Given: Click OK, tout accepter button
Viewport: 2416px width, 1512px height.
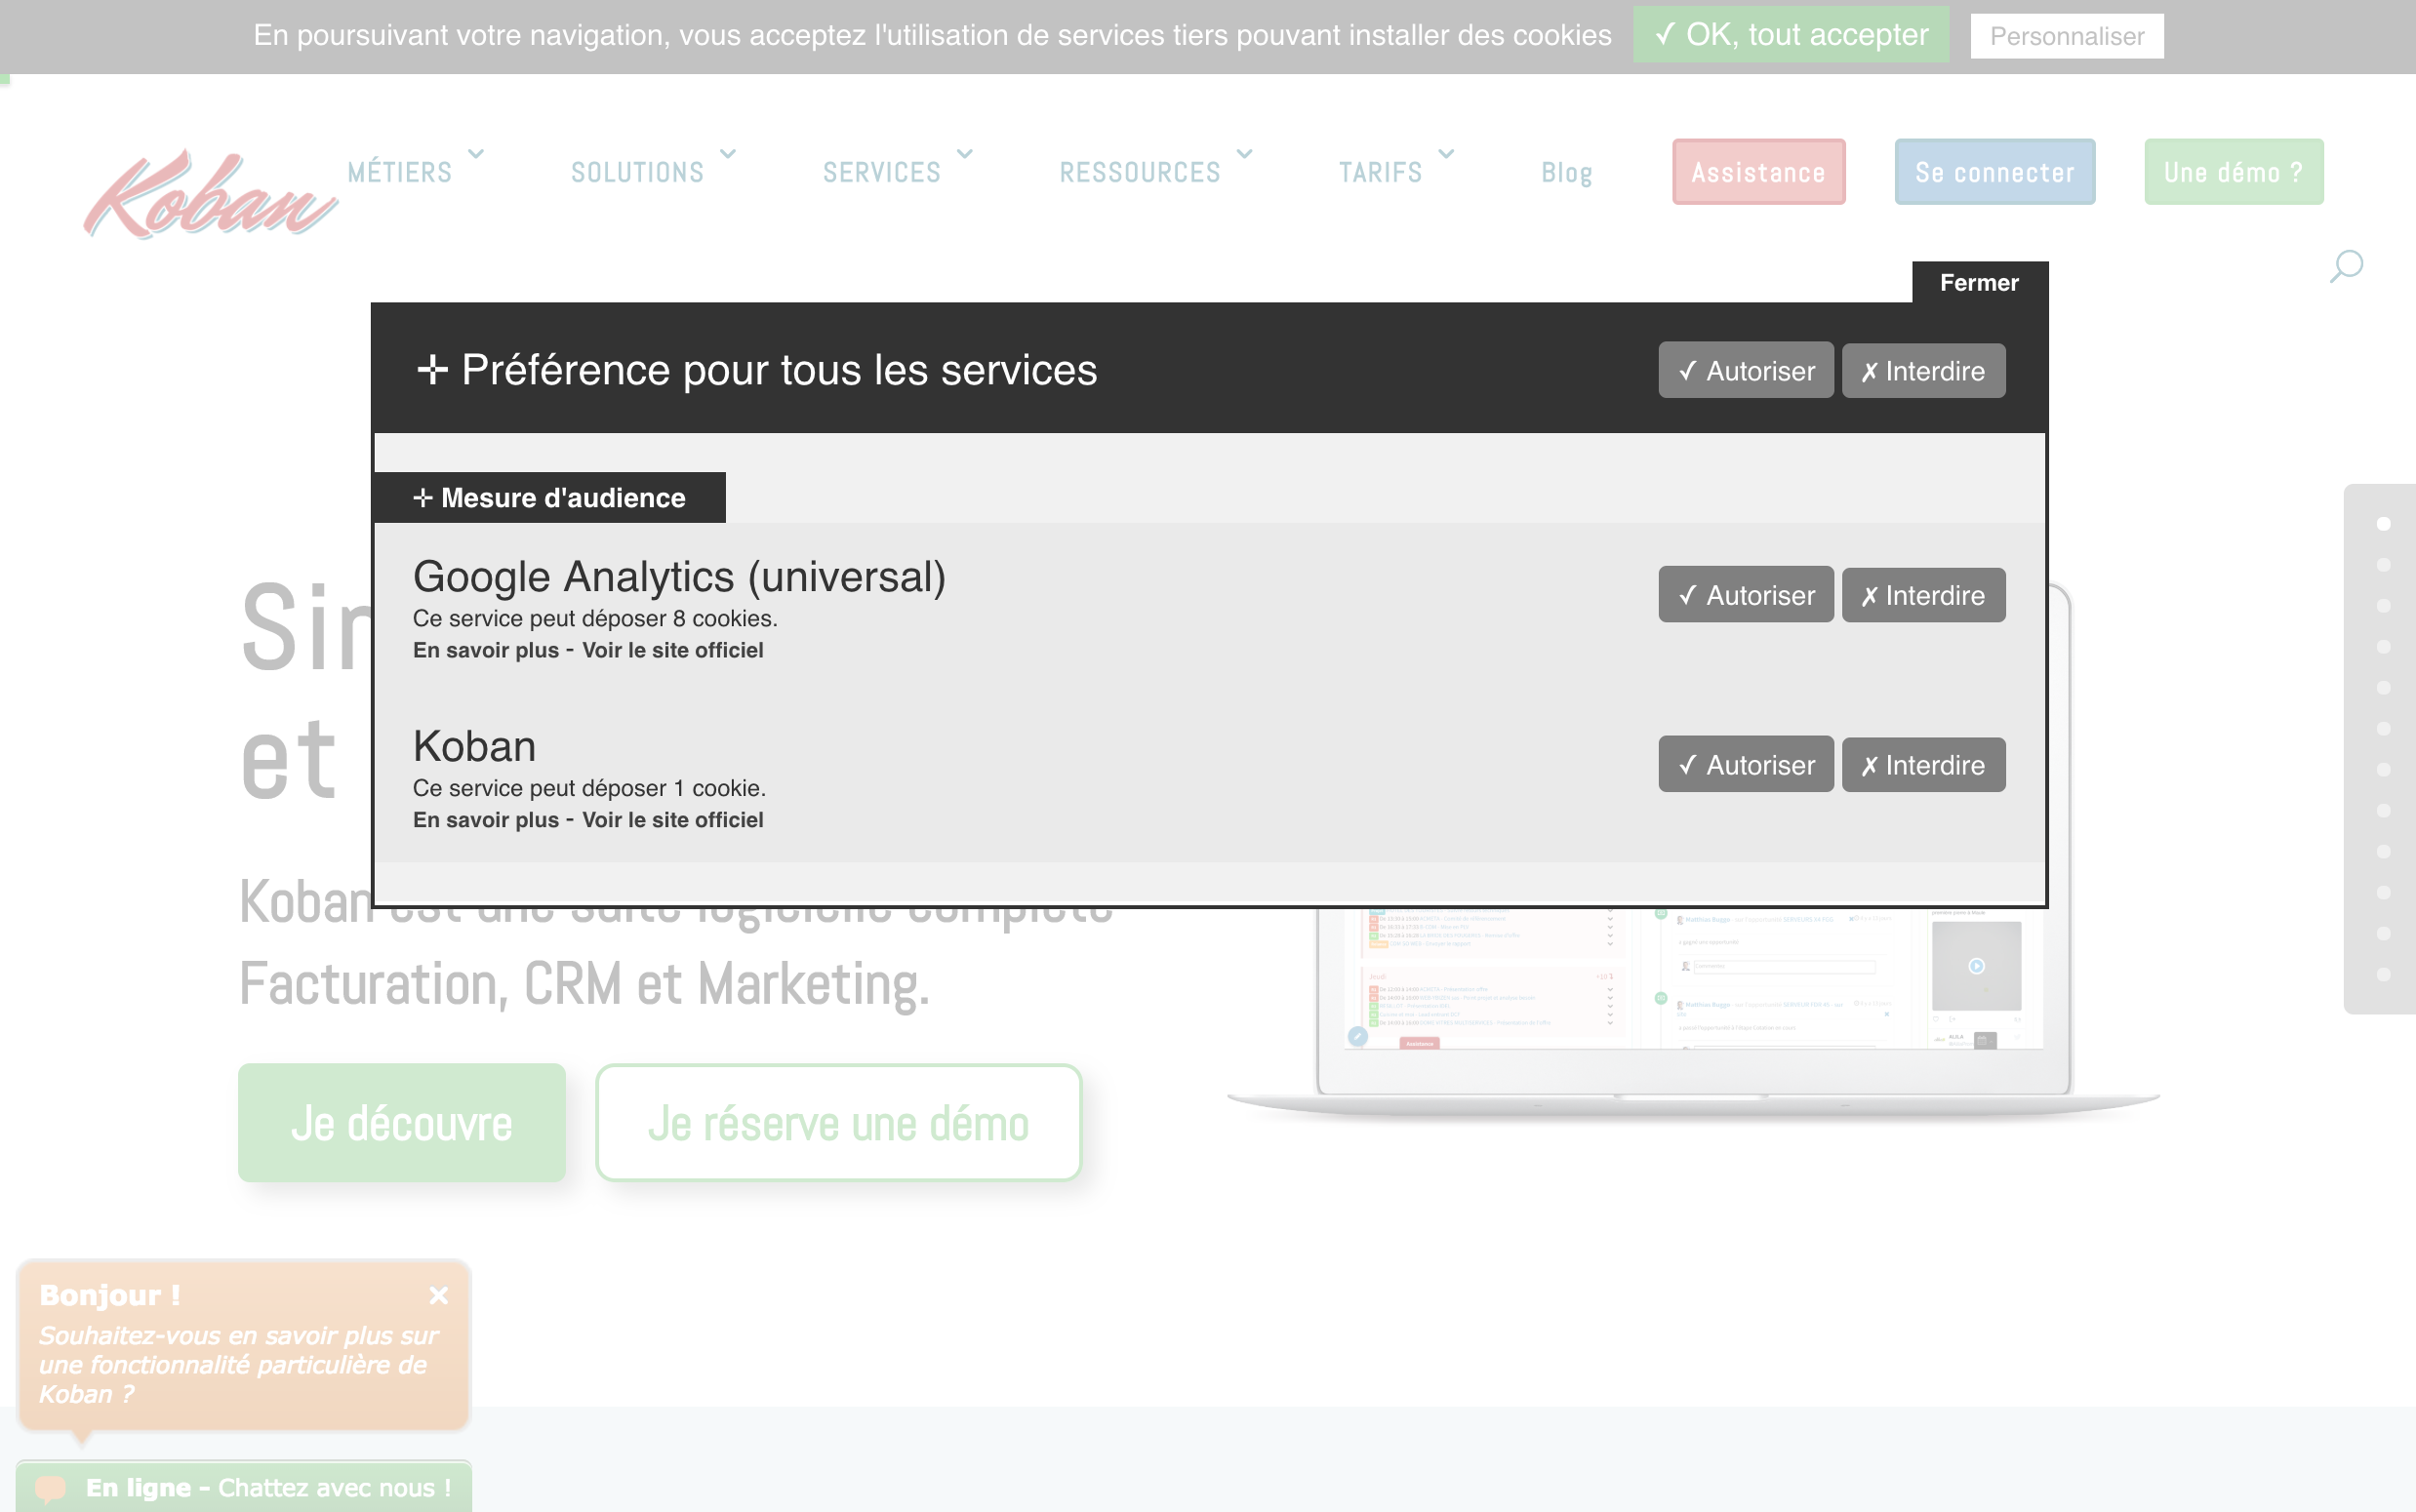Looking at the screenshot, I should click(x=1790, y=35).
